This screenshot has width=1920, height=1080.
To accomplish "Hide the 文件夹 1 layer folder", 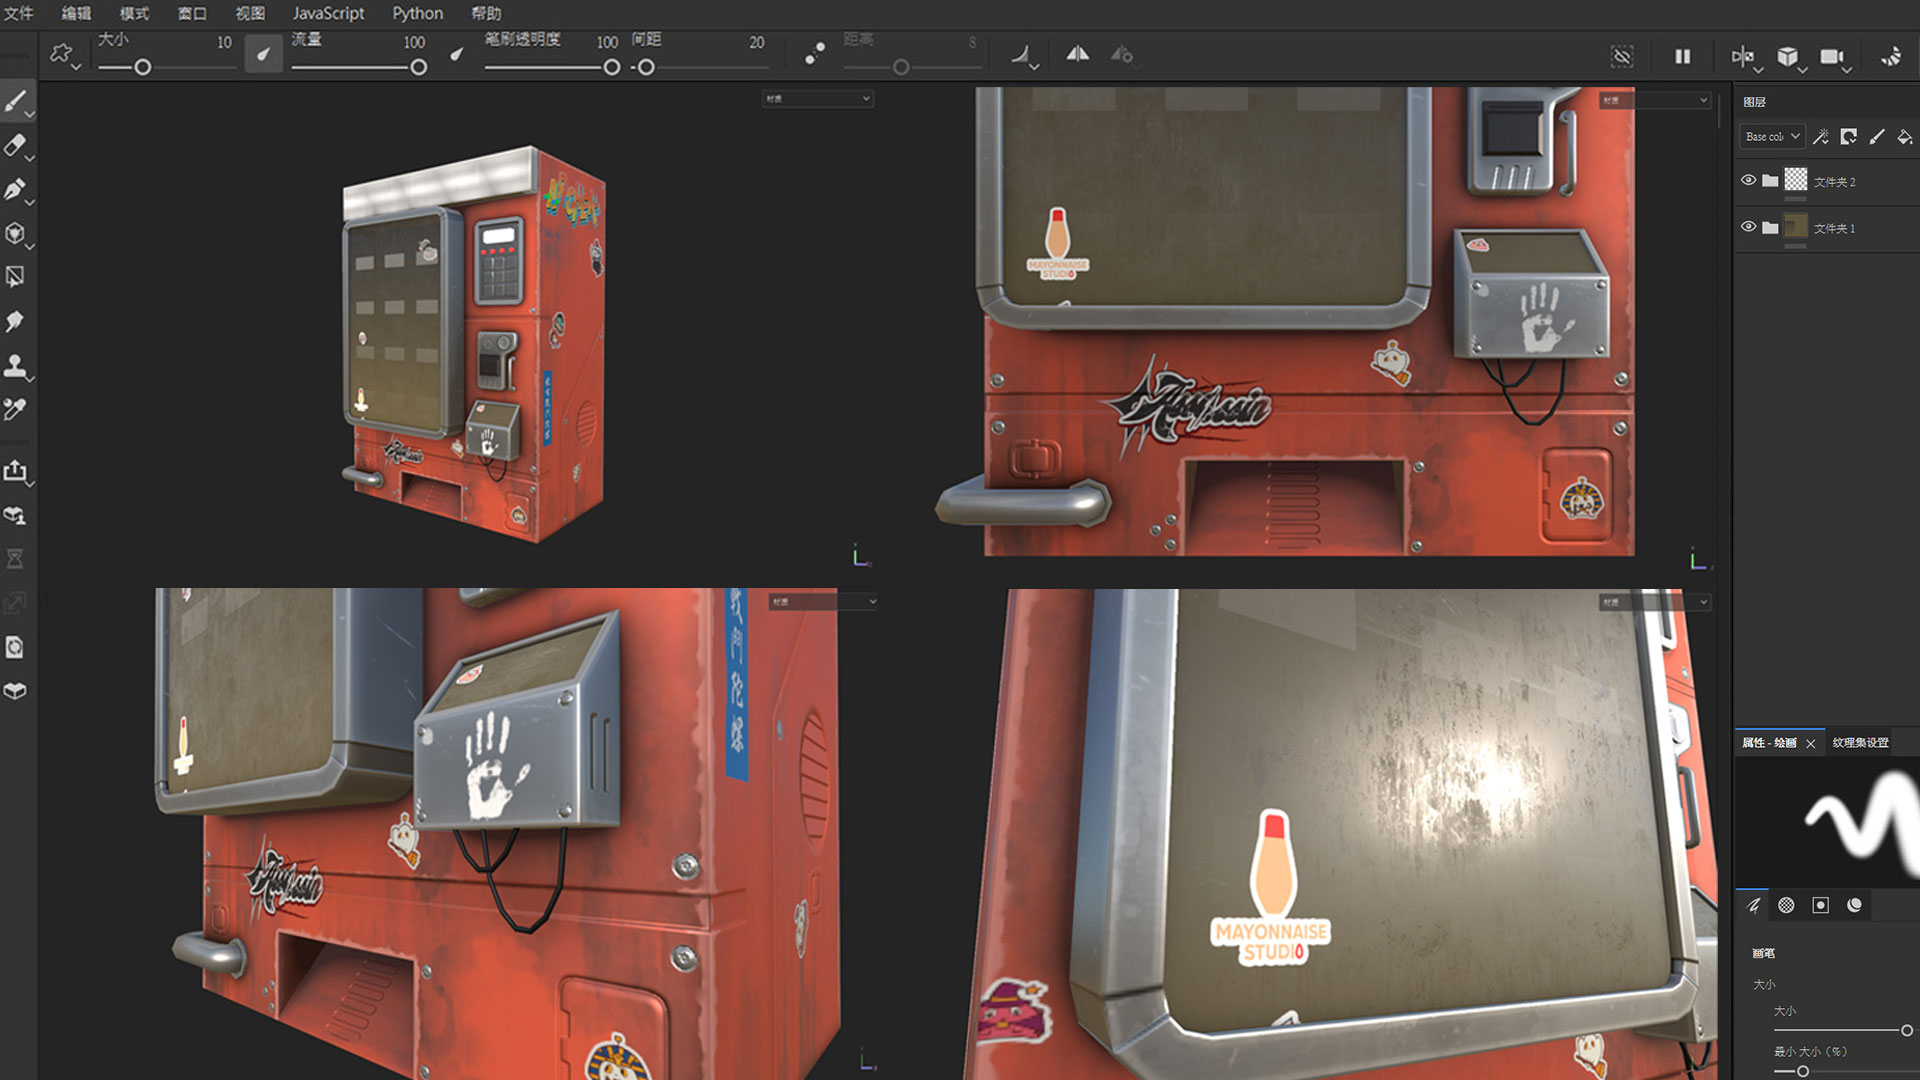I will 1748,227.
